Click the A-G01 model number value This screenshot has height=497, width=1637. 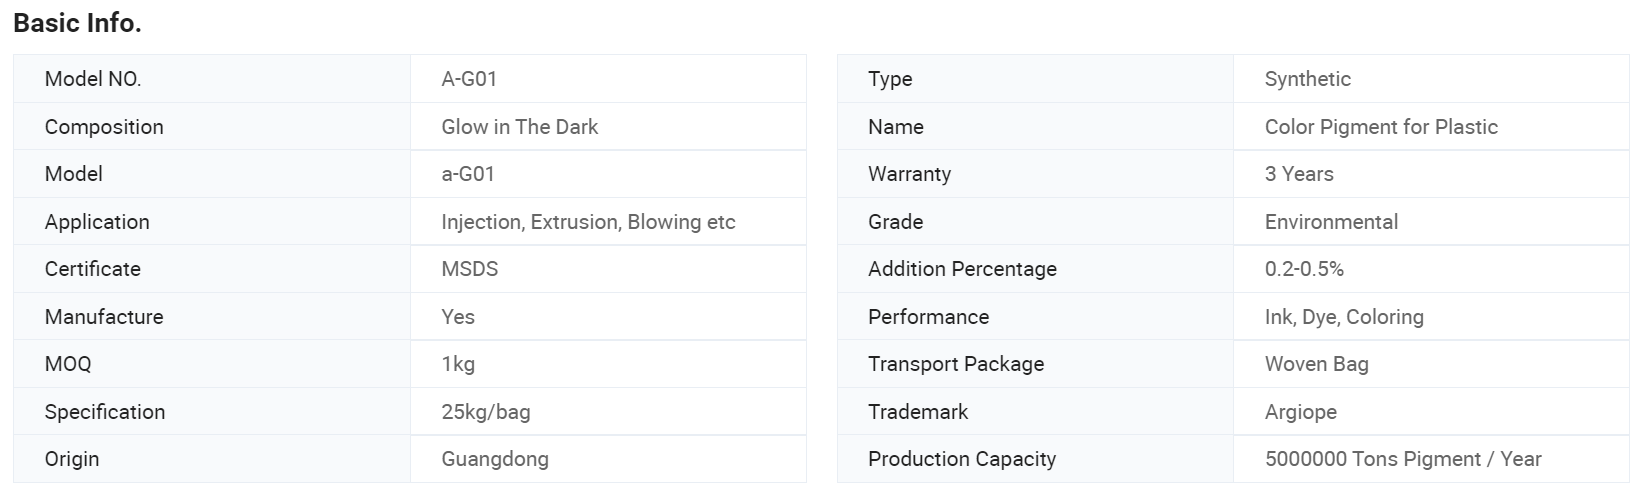point(469,79)
